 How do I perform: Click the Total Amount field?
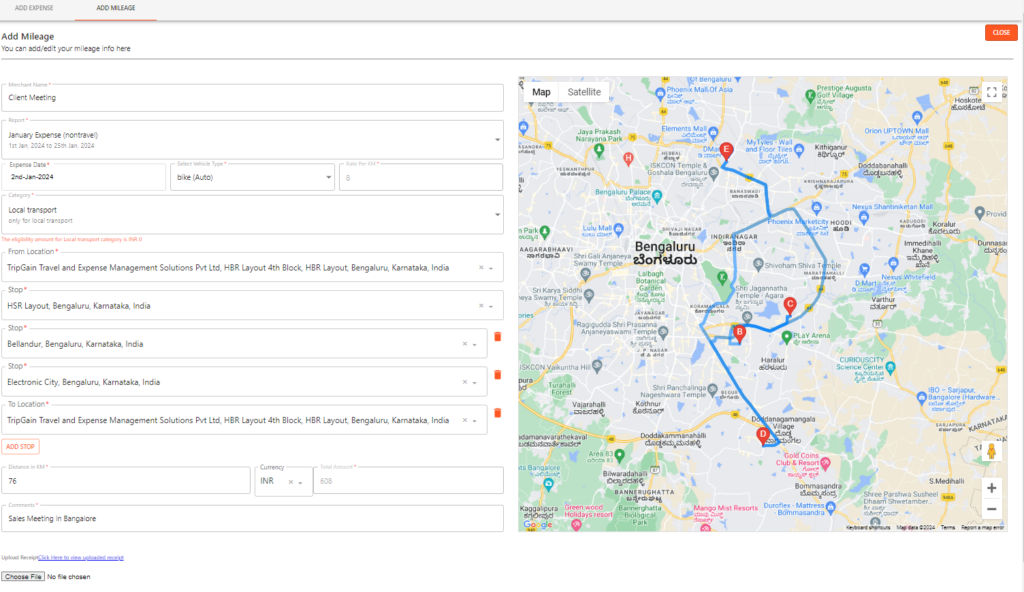(408, 480)
